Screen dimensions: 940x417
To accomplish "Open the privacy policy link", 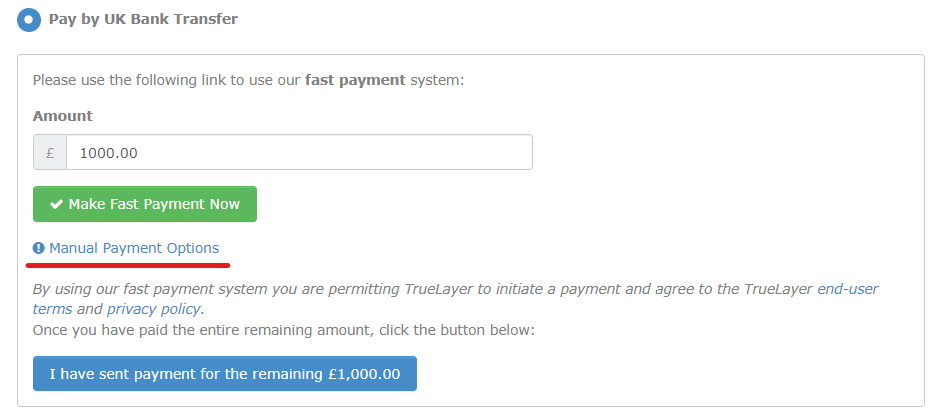I will coord(154,309).
